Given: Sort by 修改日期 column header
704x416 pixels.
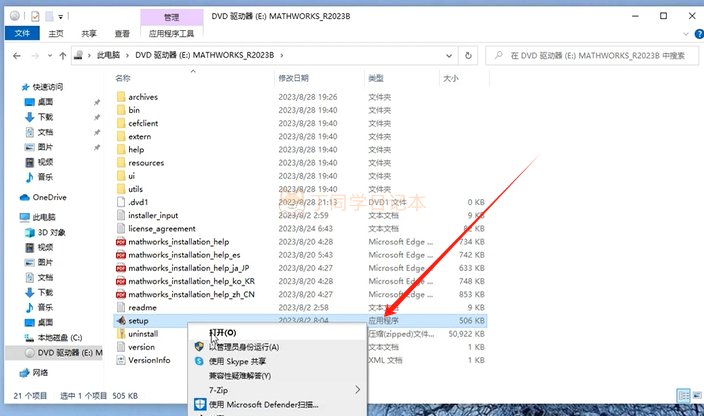Looking at the screenshot, I should (x=293, y=78).
